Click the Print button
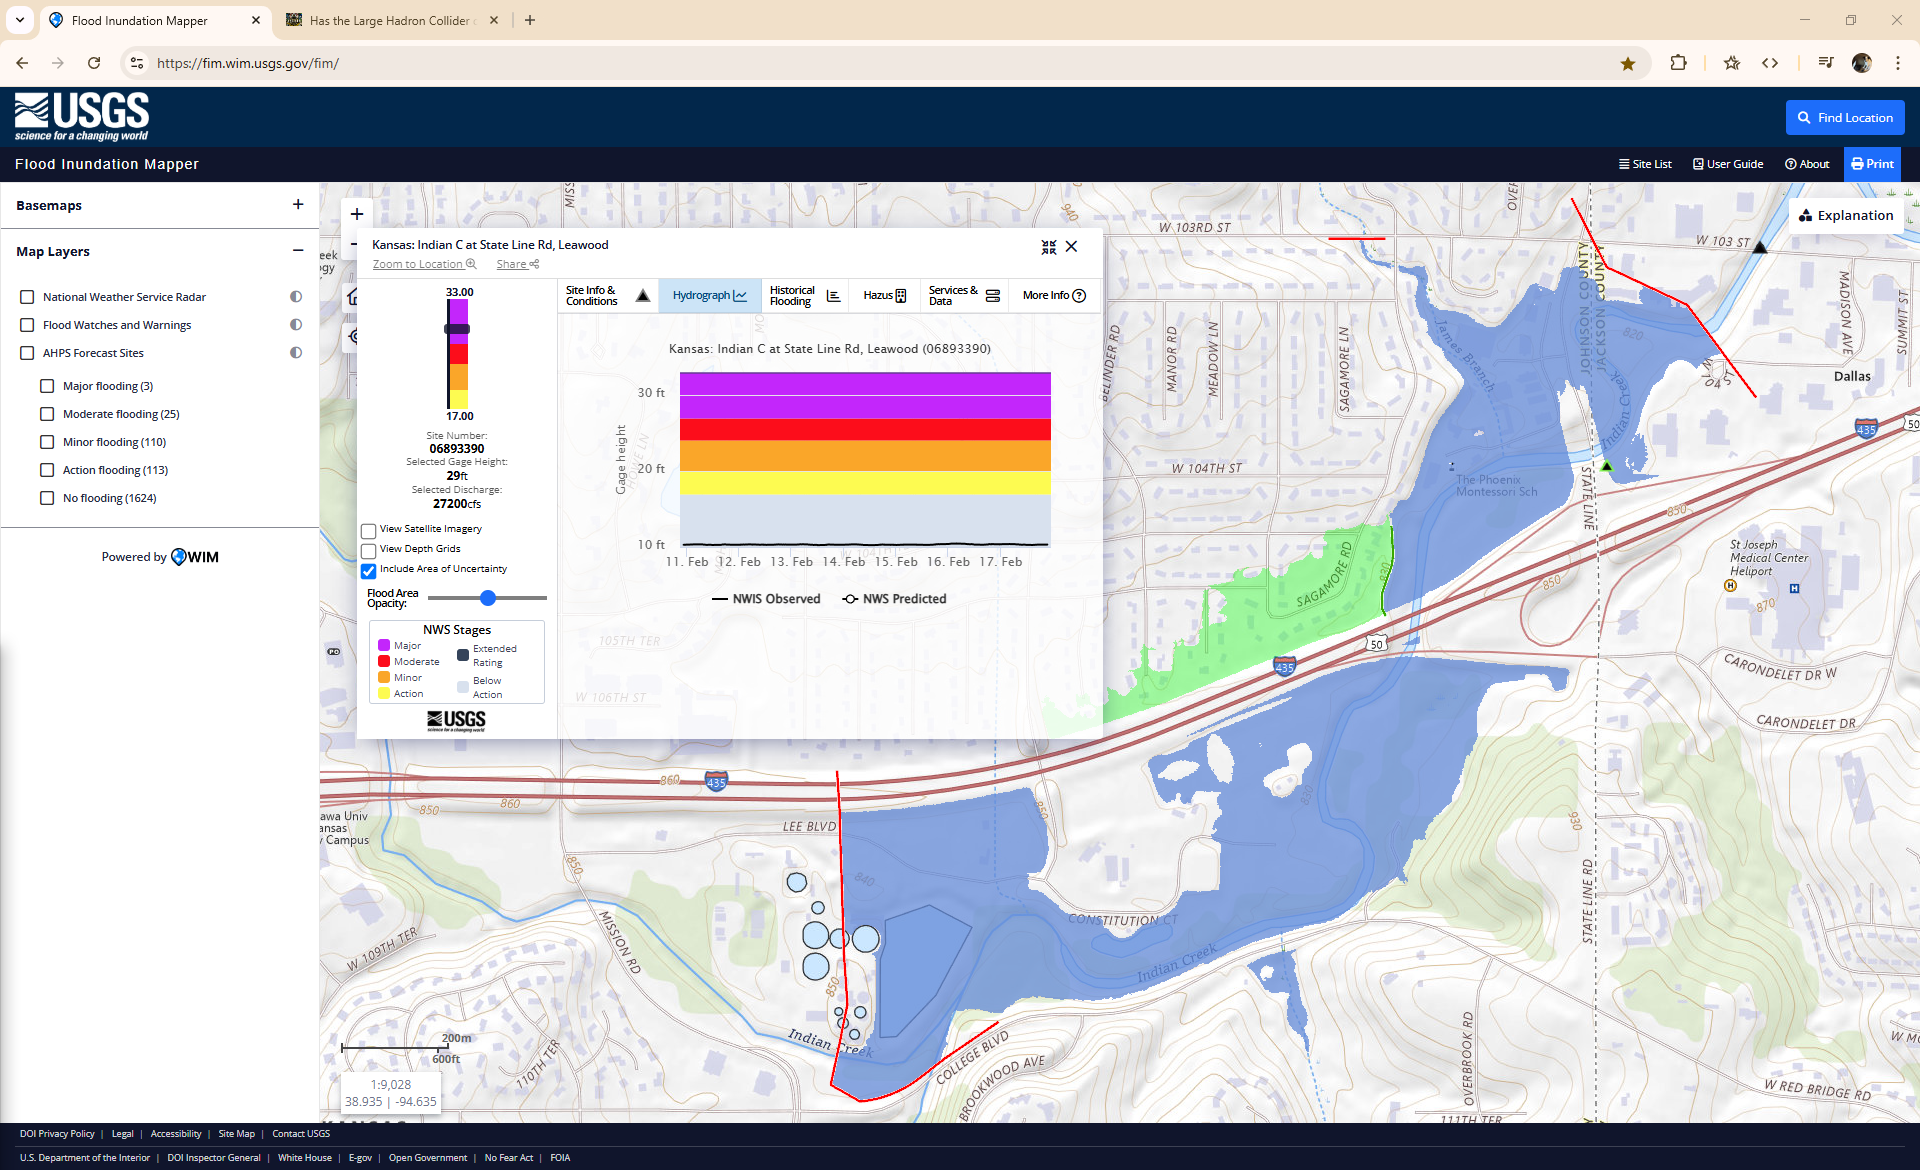Viewport: 1920px width, 1170px height. pos(1872,164)
